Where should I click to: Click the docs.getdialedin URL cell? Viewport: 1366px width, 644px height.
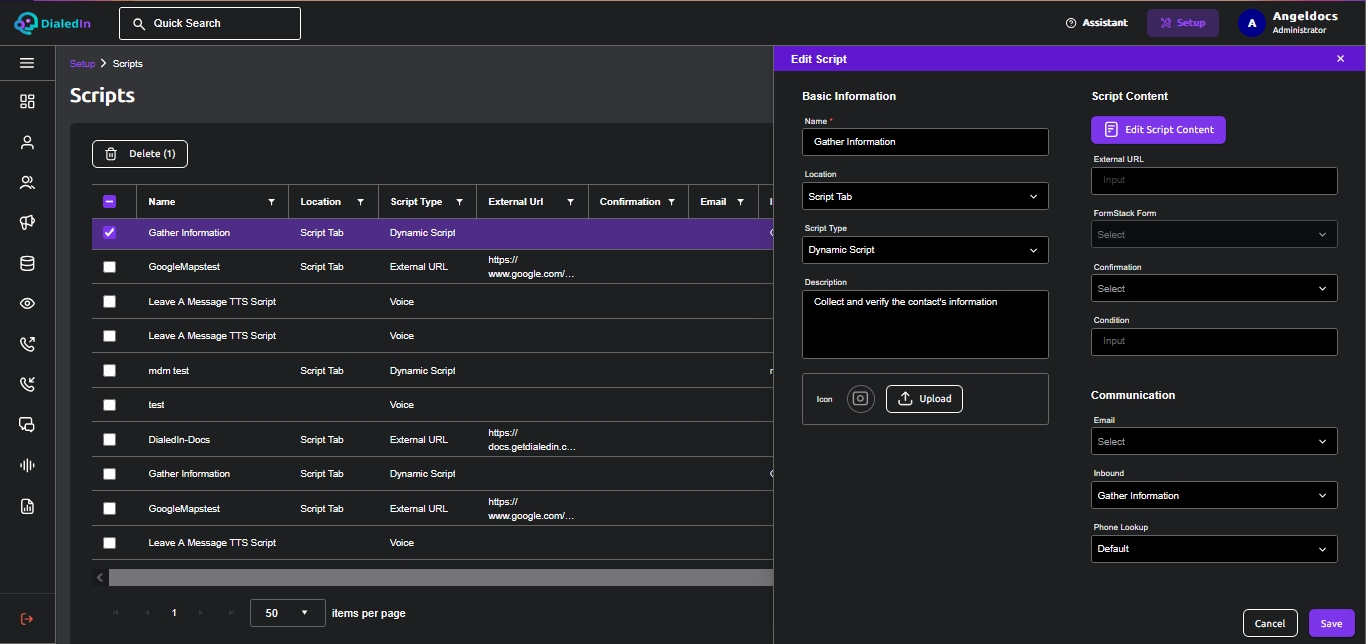coord(532,440)
